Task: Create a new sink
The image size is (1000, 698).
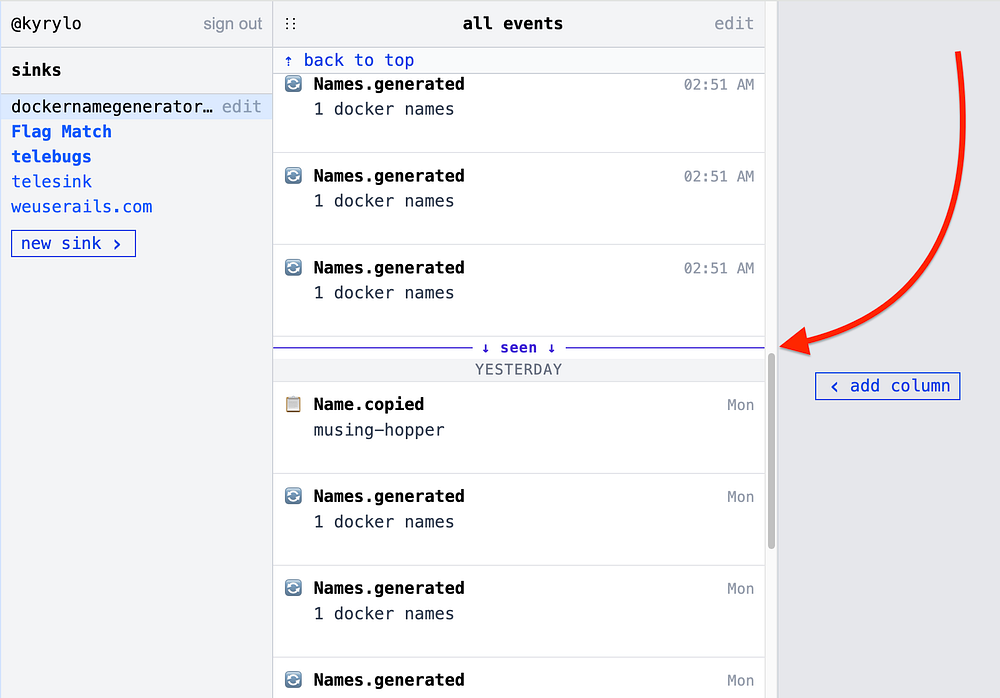Action: pyautogui.click(x=73, y=244)
